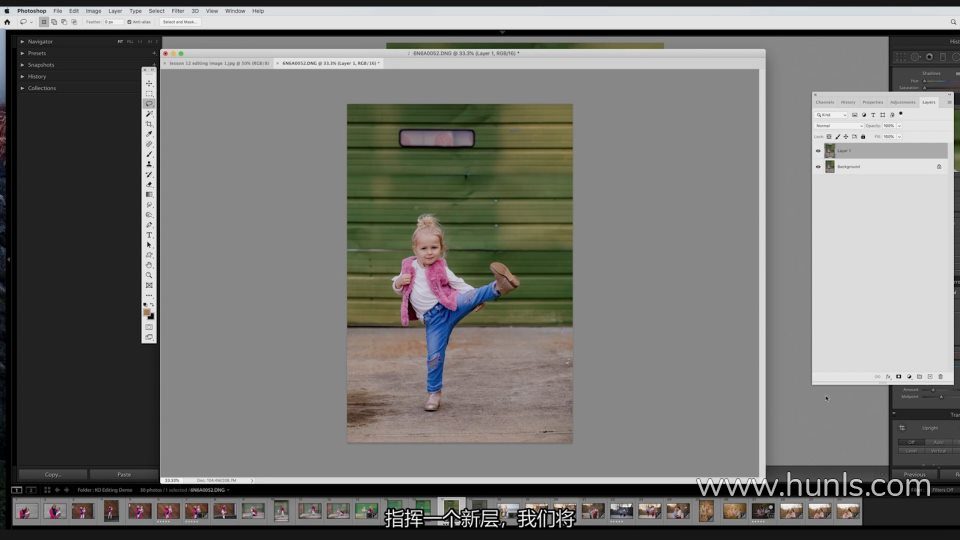Click the Copy button in Lightroom
Screen dimensions: 960x540
coord(53,474)
